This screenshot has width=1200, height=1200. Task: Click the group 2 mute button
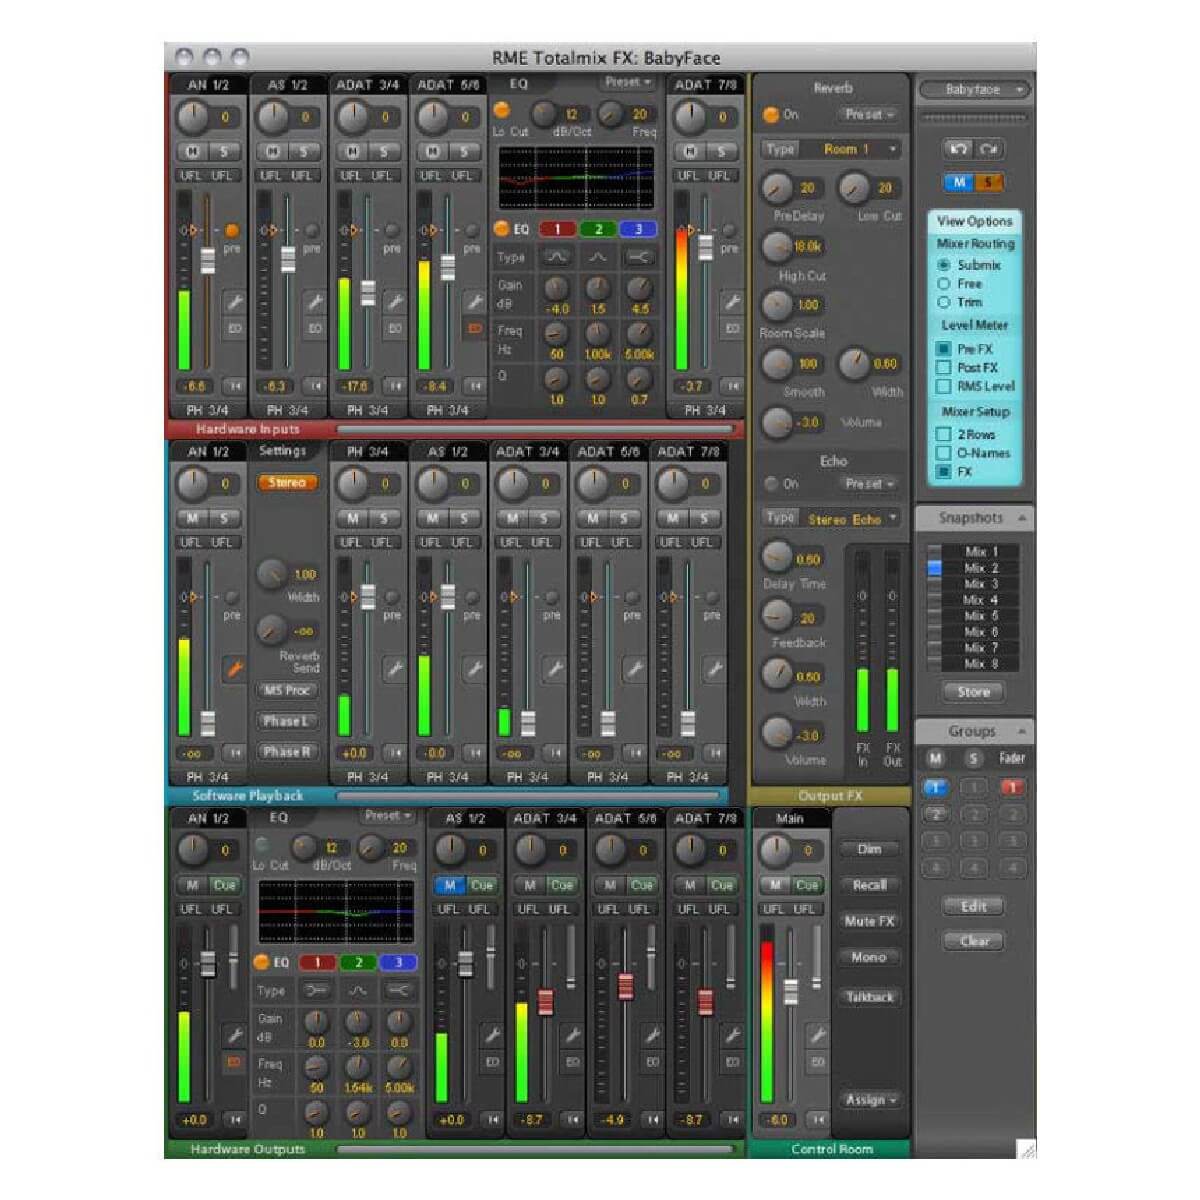[935, 814]
